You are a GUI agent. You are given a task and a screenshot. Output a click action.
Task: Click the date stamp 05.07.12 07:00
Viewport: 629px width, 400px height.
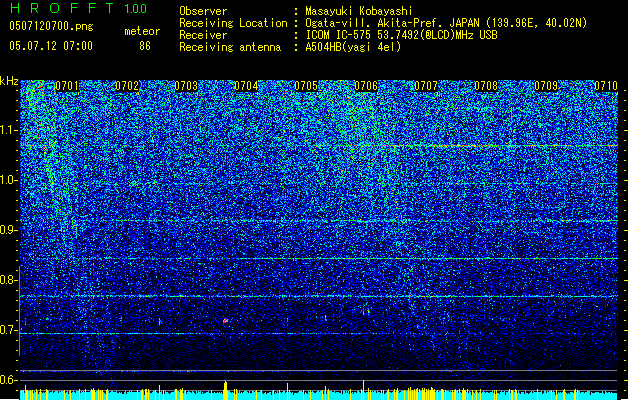click(51, 46)
